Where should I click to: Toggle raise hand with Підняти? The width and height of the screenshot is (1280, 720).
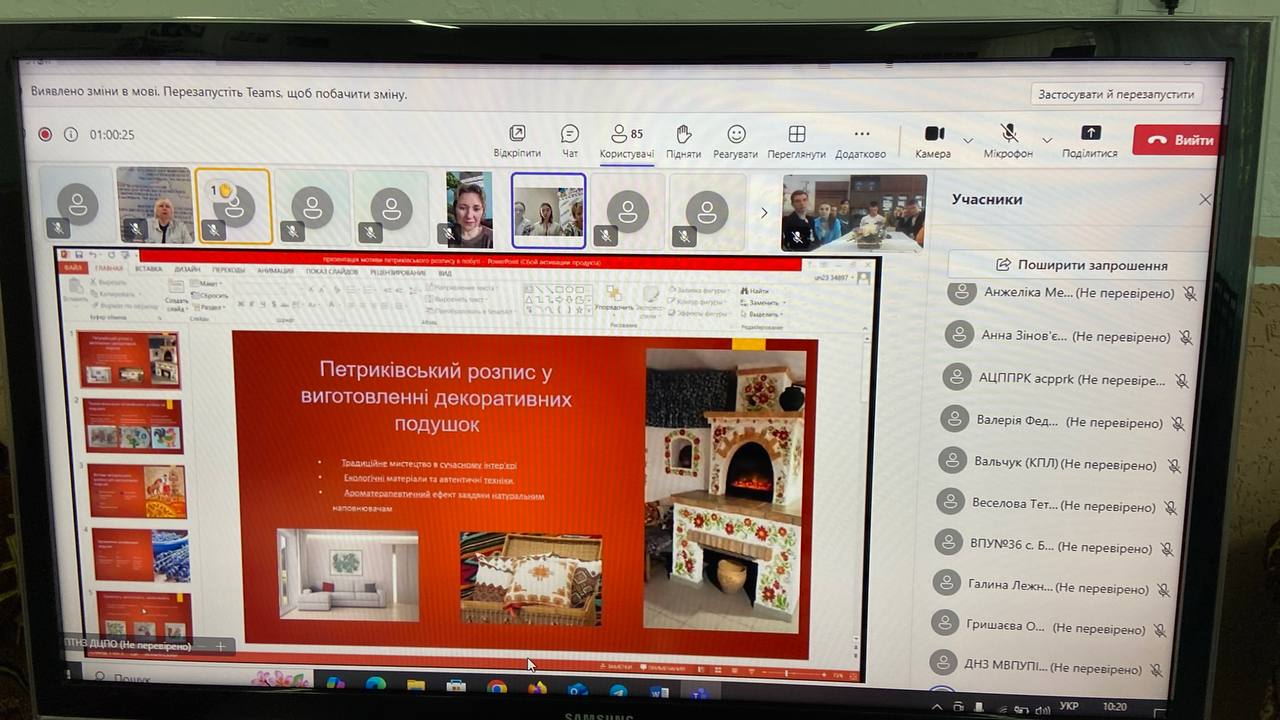[x=684, y=140]
